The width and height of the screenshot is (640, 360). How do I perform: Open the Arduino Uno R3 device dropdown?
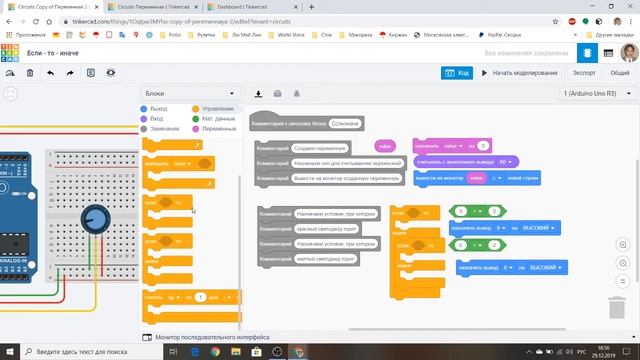(x=597, y=93)
